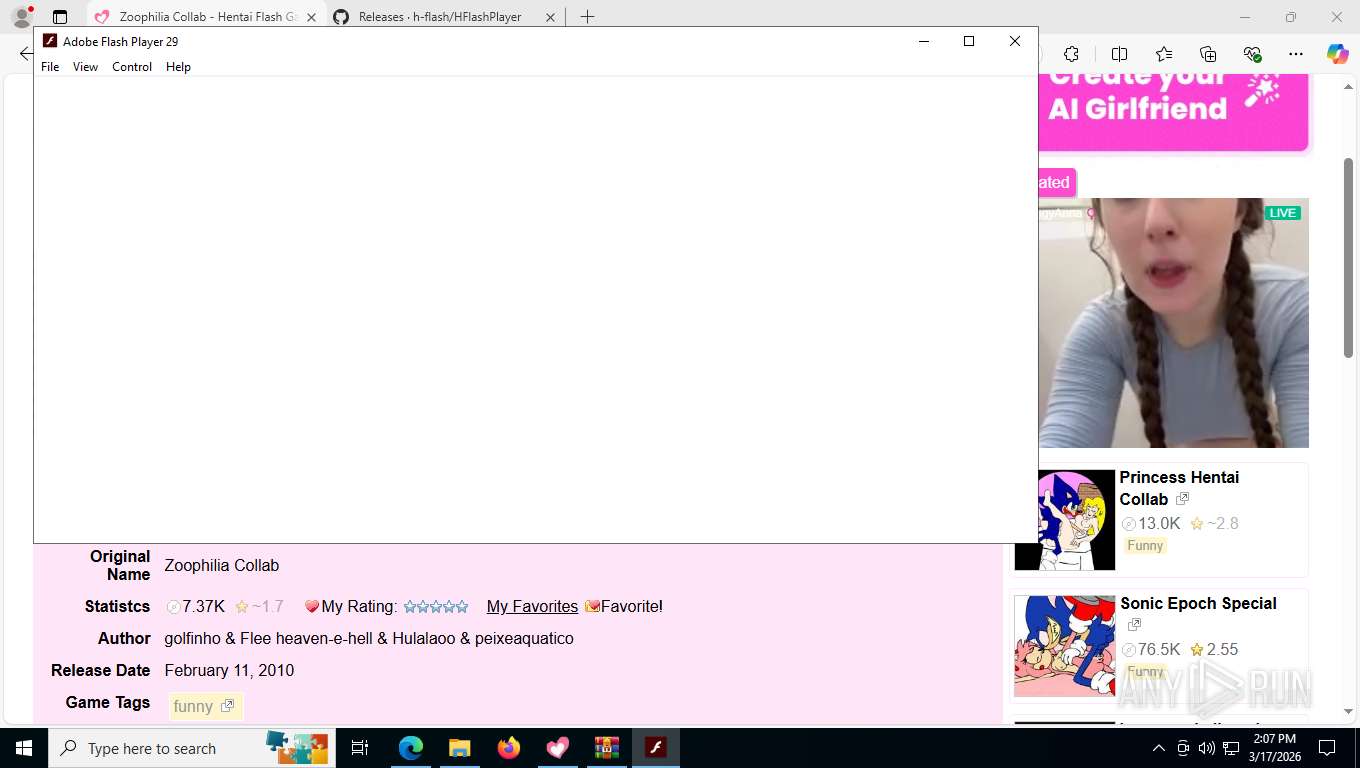The height and width of the screenshot is (768, 1360).
Task: Show hidden system tray icons
Action: [1159, 748]
